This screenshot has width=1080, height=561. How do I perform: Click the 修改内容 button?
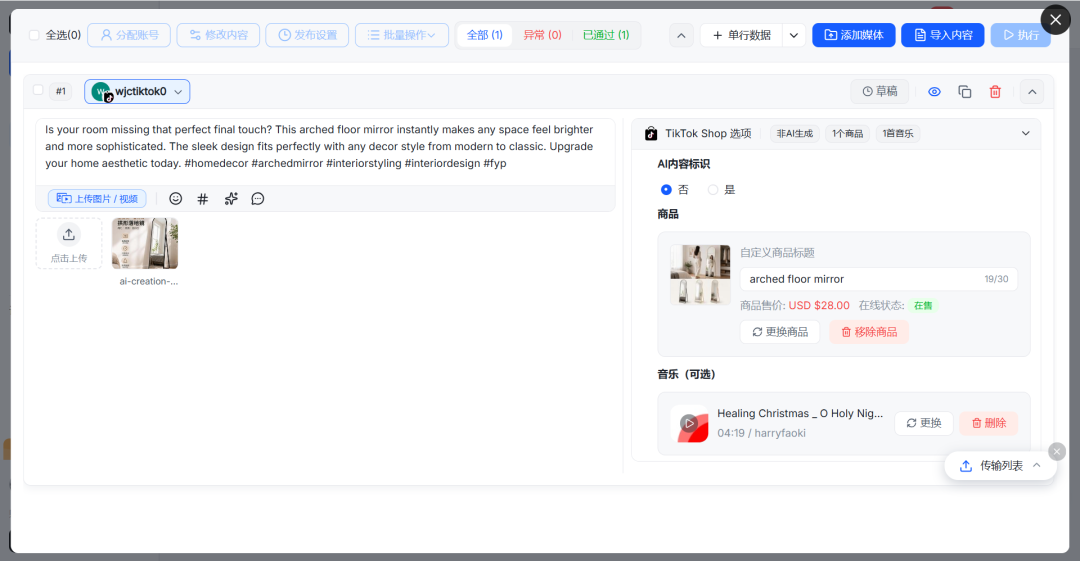click(218, 35)
